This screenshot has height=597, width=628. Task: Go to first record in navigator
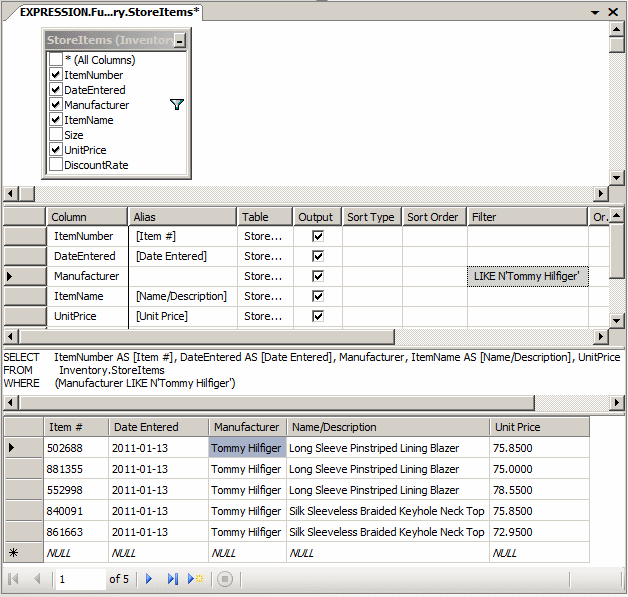click(13, 579)
